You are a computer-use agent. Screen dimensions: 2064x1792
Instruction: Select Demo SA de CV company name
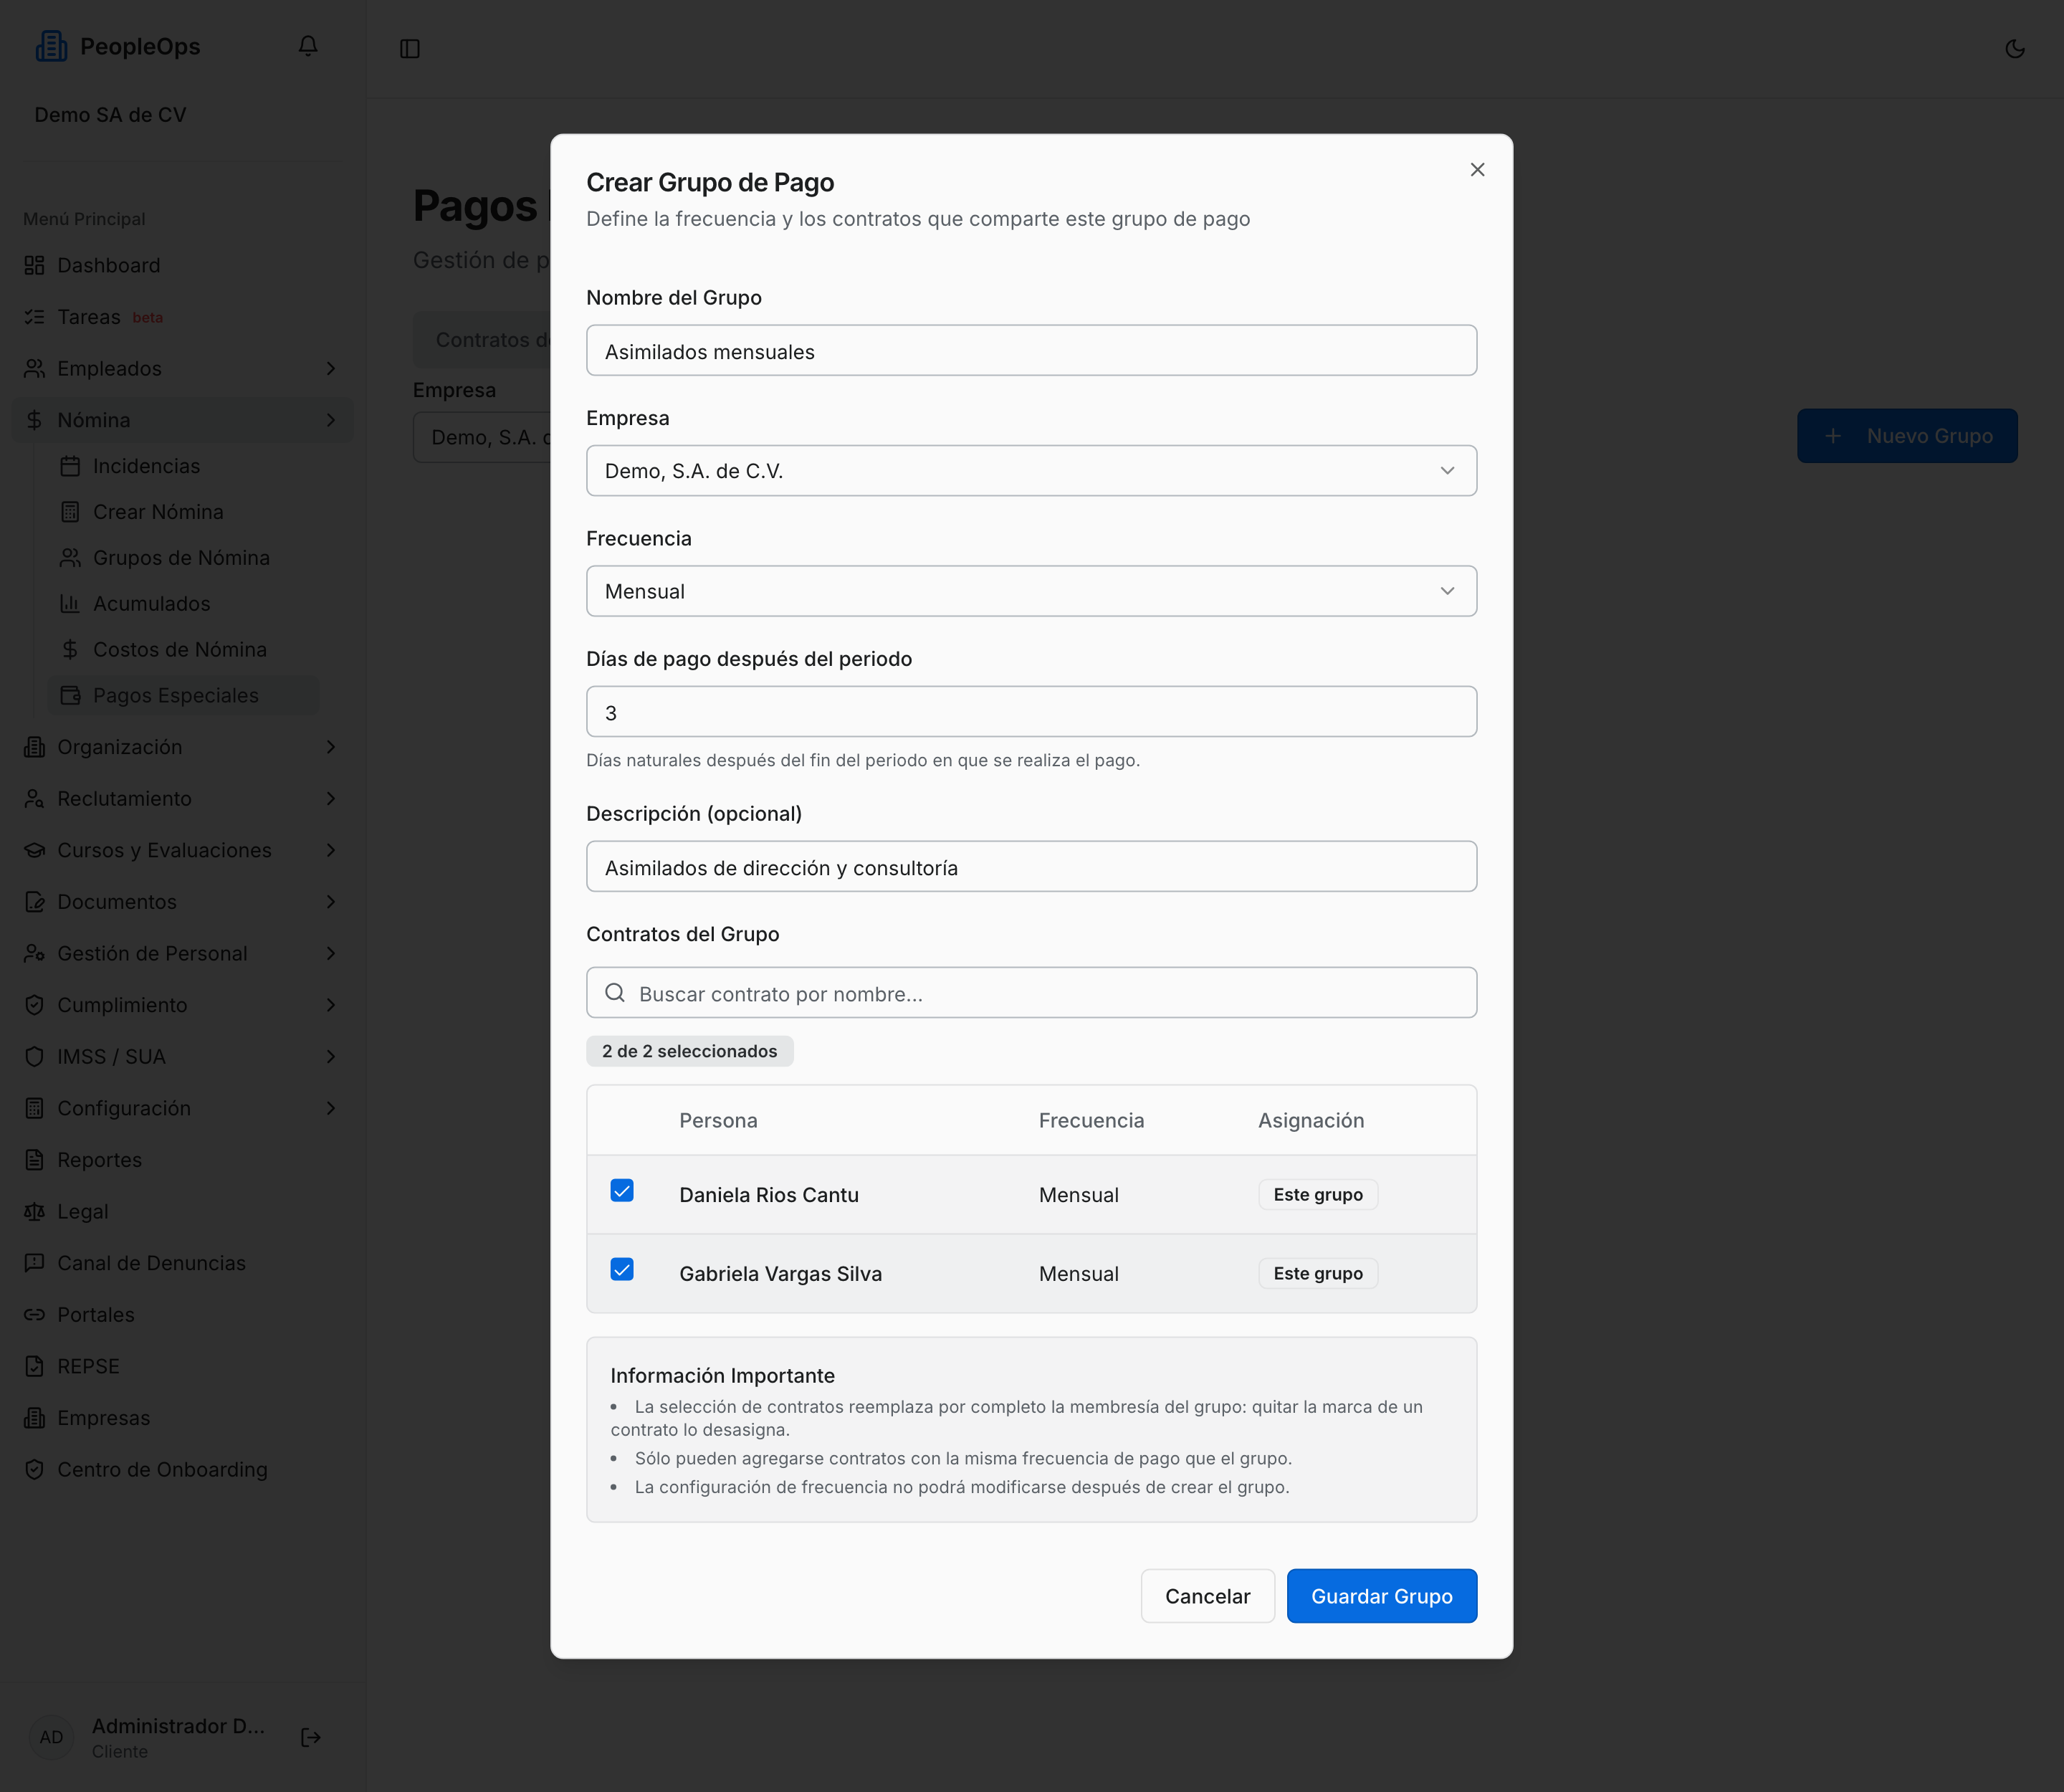[110, 115]
